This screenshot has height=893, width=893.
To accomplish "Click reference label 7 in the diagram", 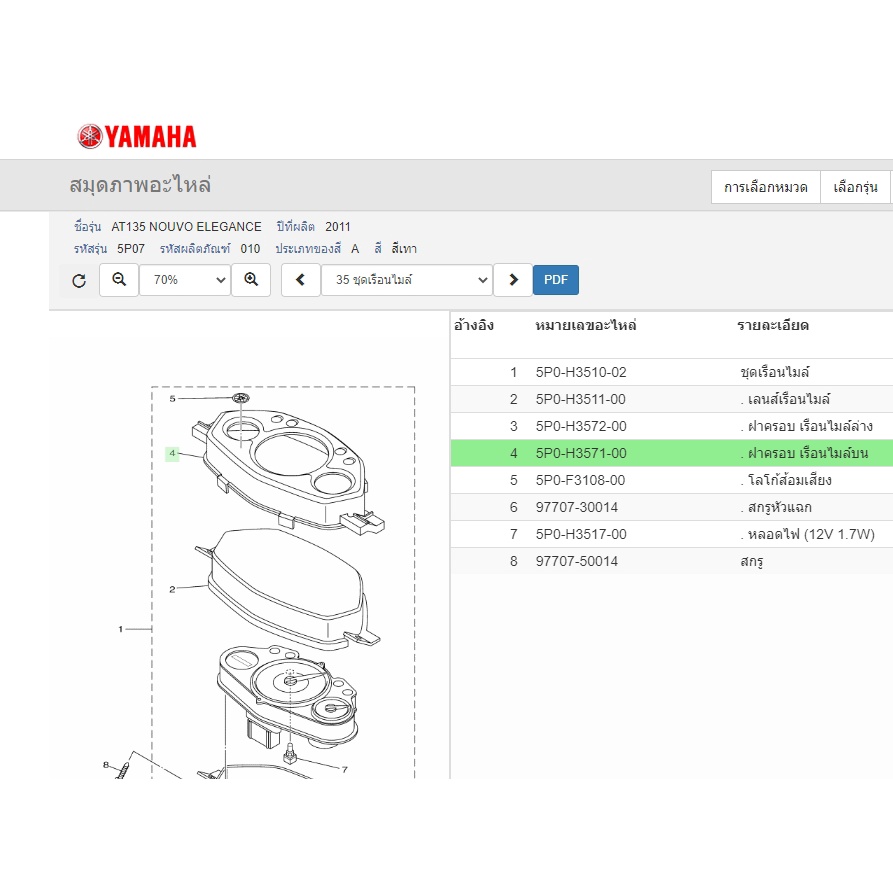I will tap(345, 769).
